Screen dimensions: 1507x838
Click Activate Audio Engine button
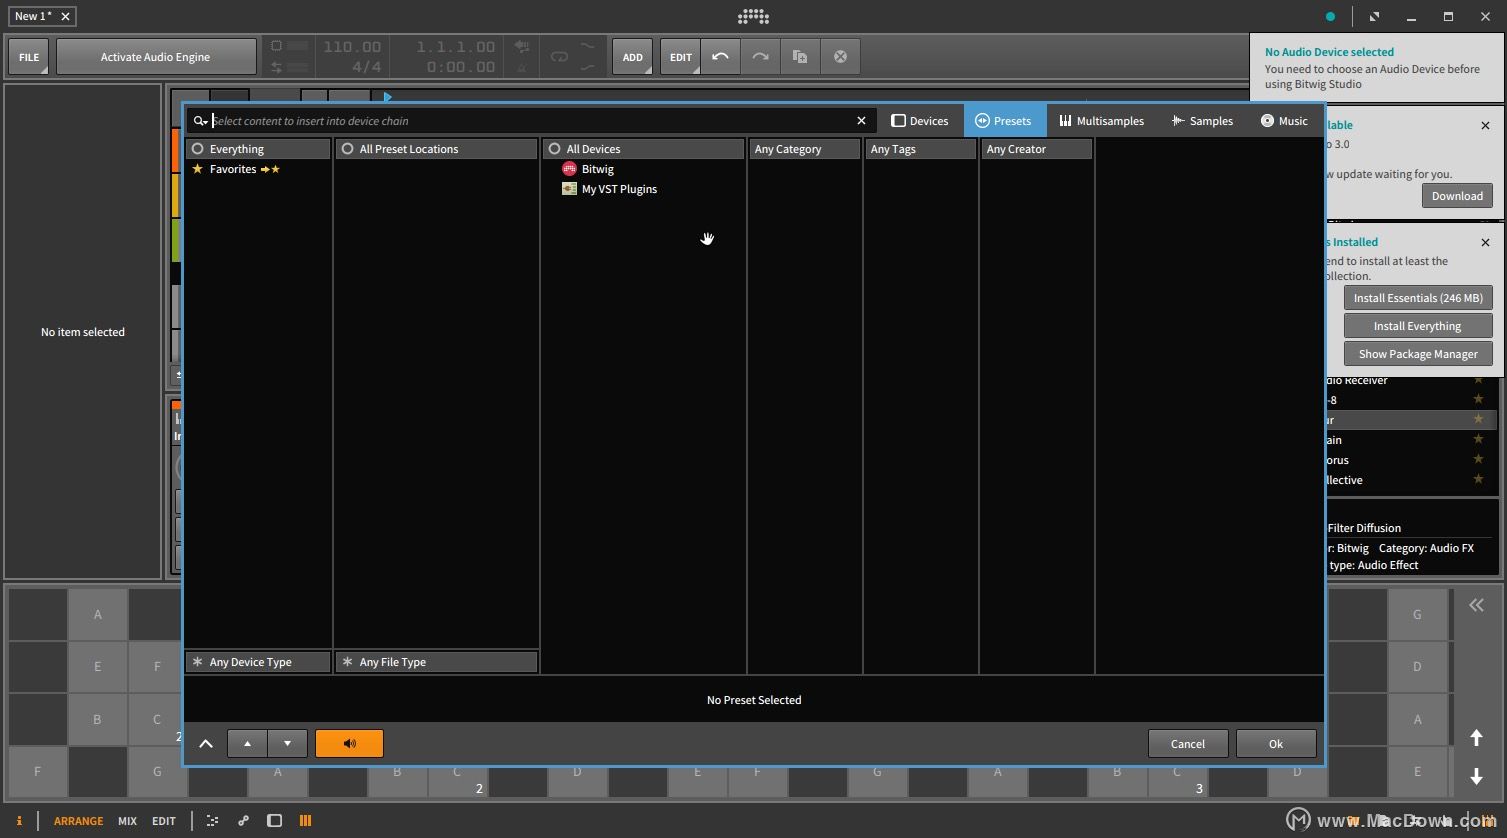(156, 57)
